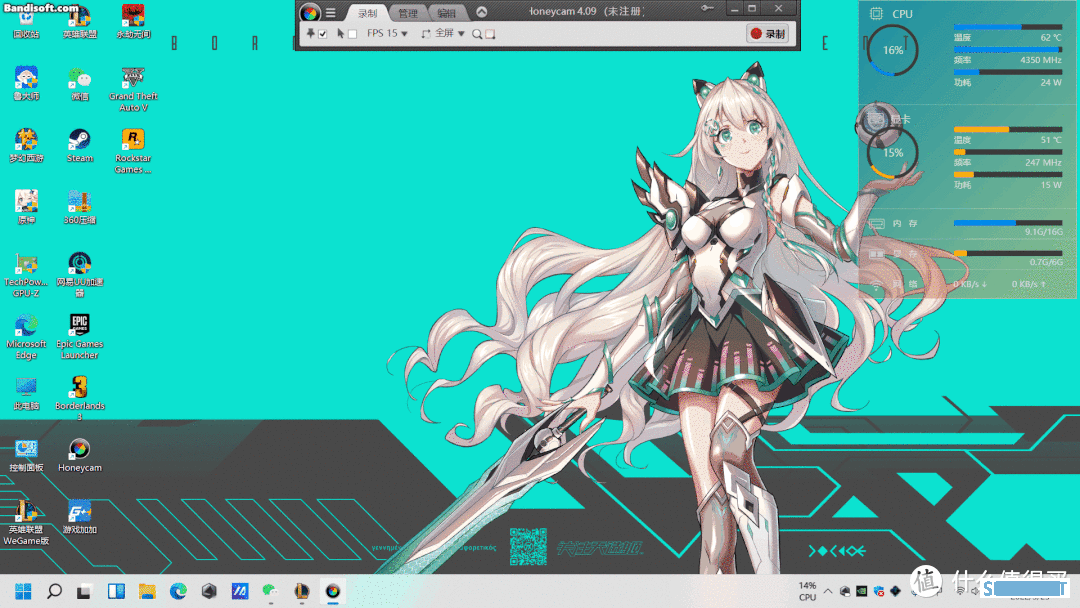Click the magnifier search-window icon in Honeycam

pos(477,34)
